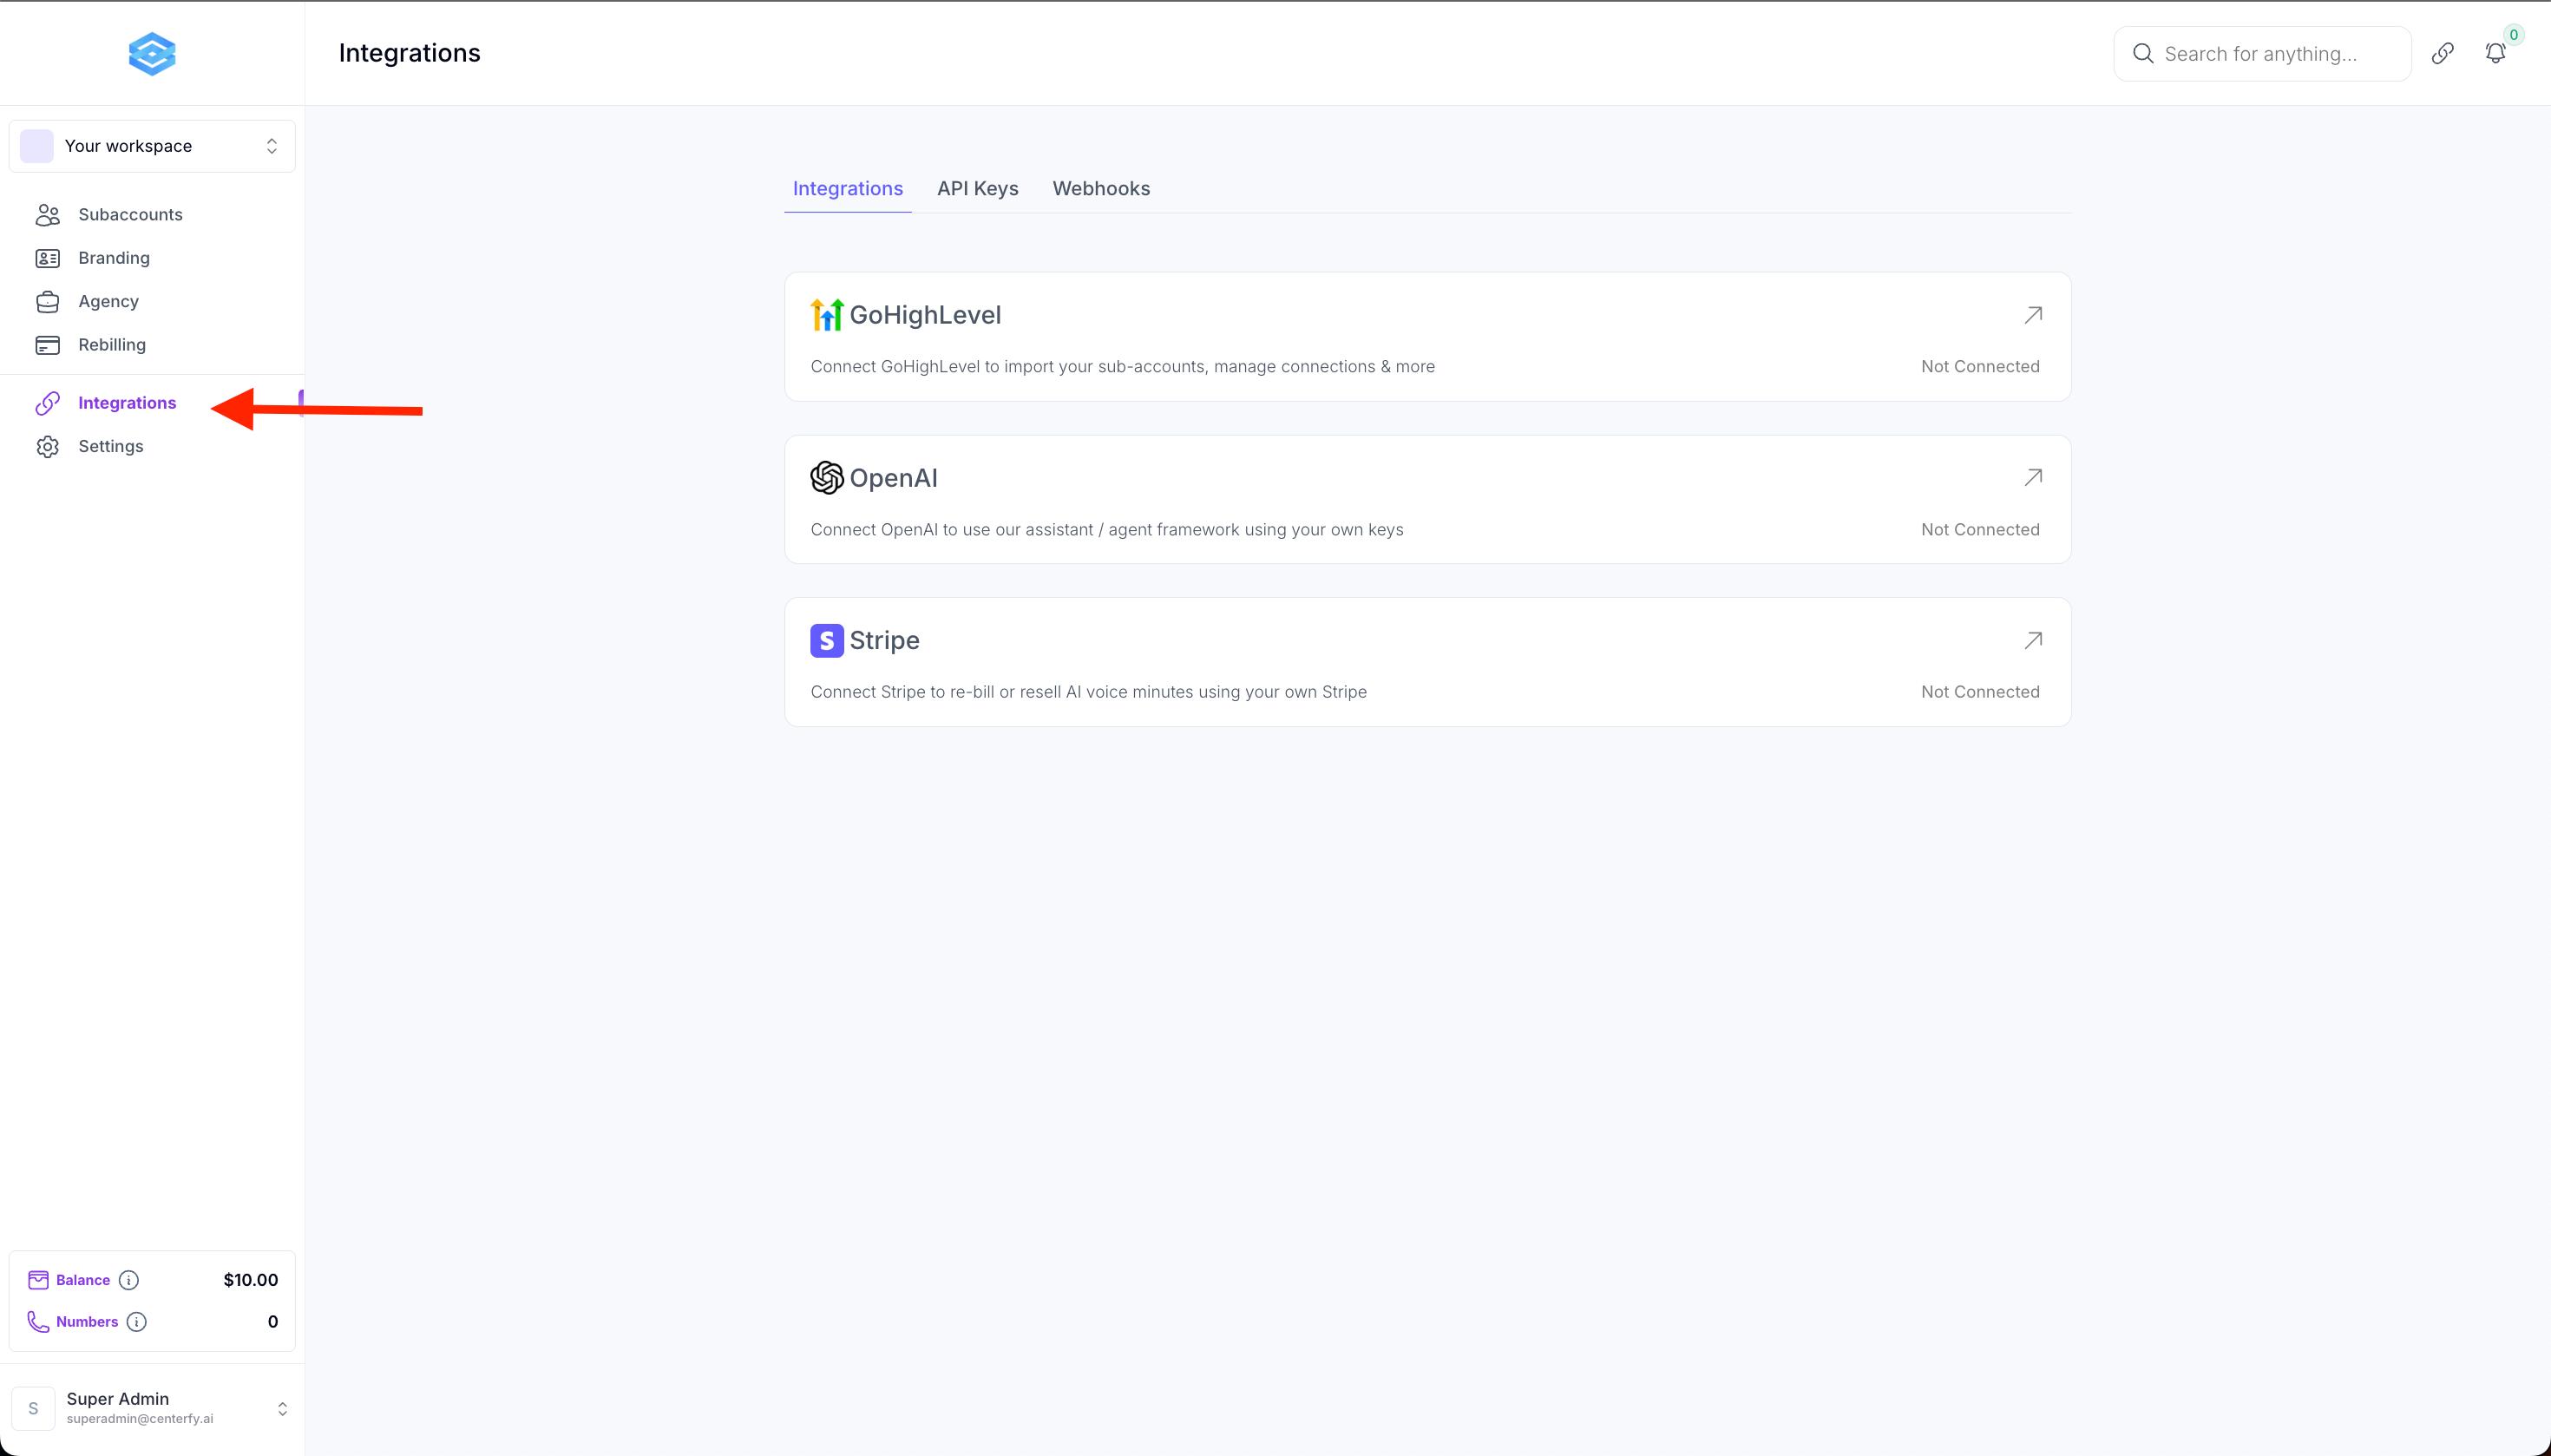Click the Numbers info icon
Screen dimensions: 2551x1456
137,1322
